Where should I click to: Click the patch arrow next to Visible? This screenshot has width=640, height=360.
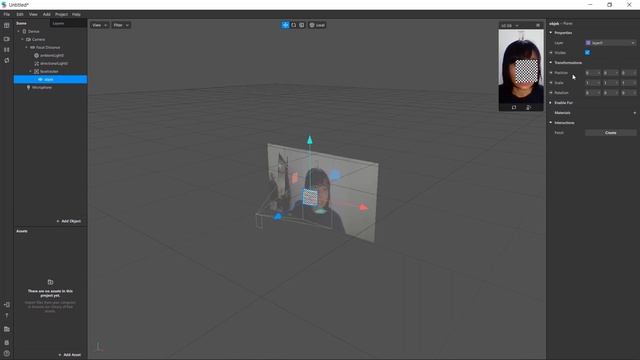[x=551, y=53]
